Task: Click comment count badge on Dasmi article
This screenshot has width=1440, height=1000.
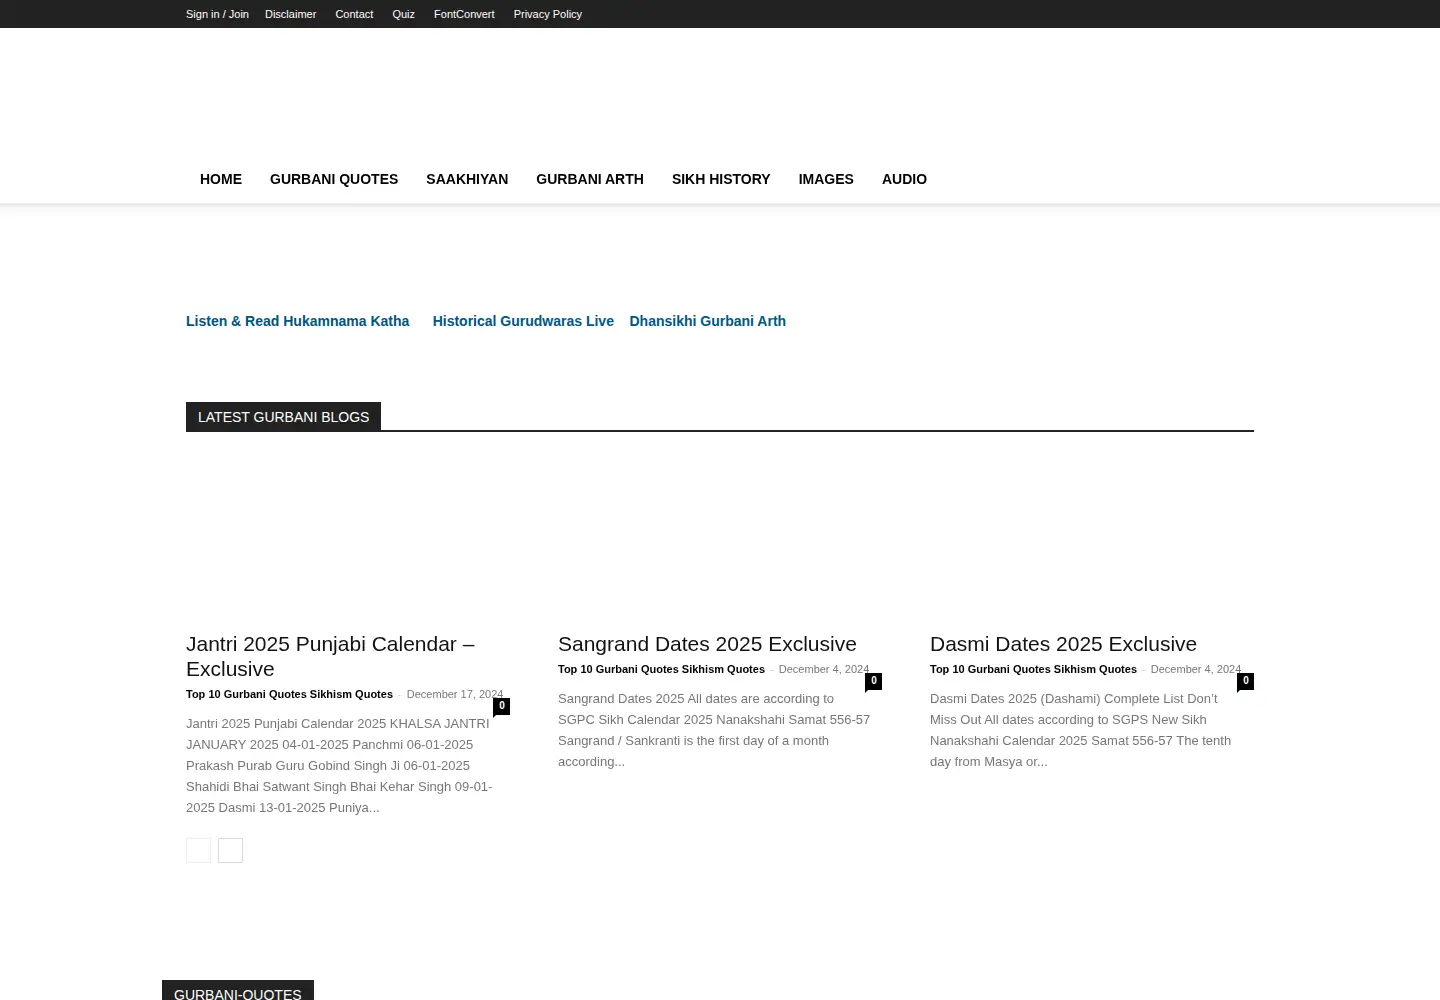Action: point(1245,681)
